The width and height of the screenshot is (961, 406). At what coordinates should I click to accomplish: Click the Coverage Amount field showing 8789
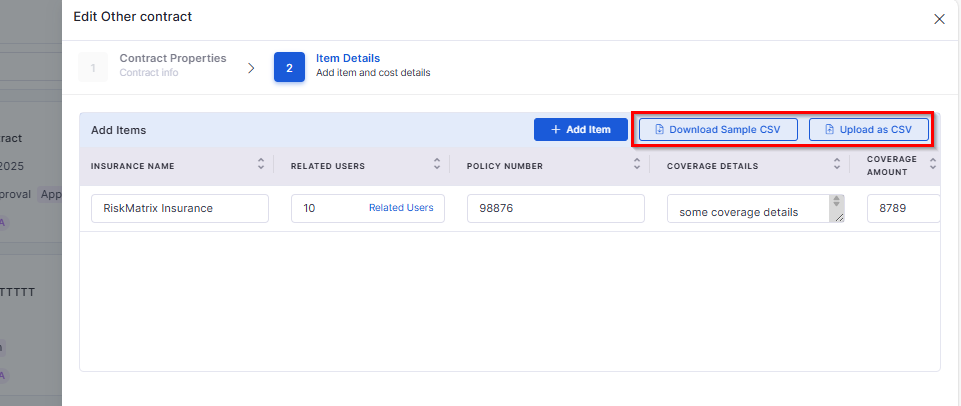coord(903,209)
